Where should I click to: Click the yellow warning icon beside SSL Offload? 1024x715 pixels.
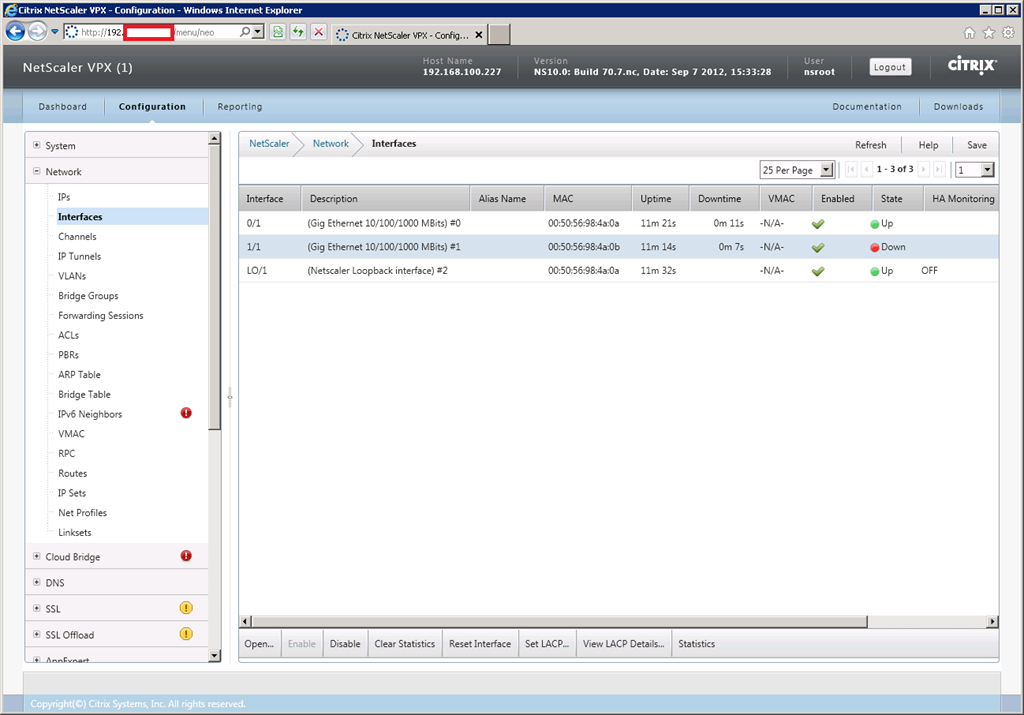pyautogui.click(x=186, y=634)
